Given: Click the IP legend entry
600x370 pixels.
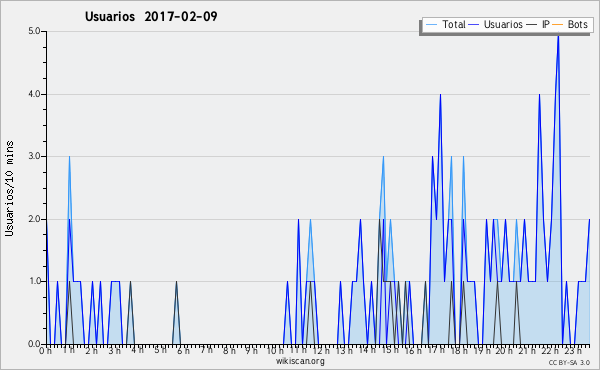Looking at the screenshot, I should pos(538,24).
